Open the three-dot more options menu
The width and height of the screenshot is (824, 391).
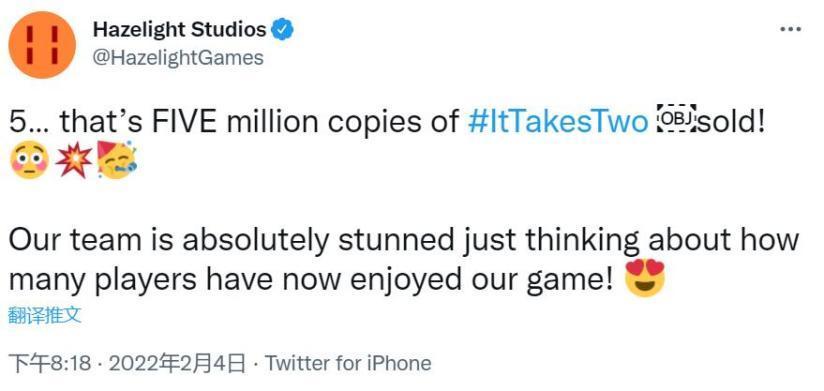(790, 29)
